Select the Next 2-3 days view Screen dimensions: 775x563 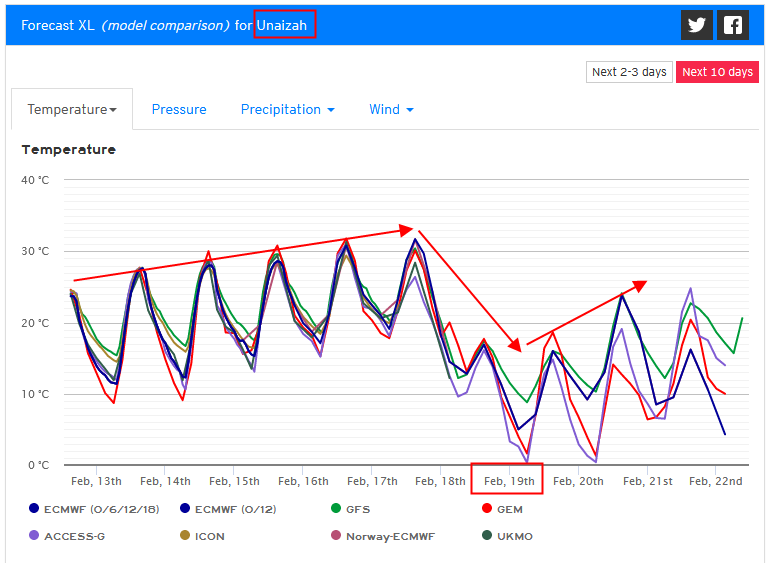coord(629,72)
